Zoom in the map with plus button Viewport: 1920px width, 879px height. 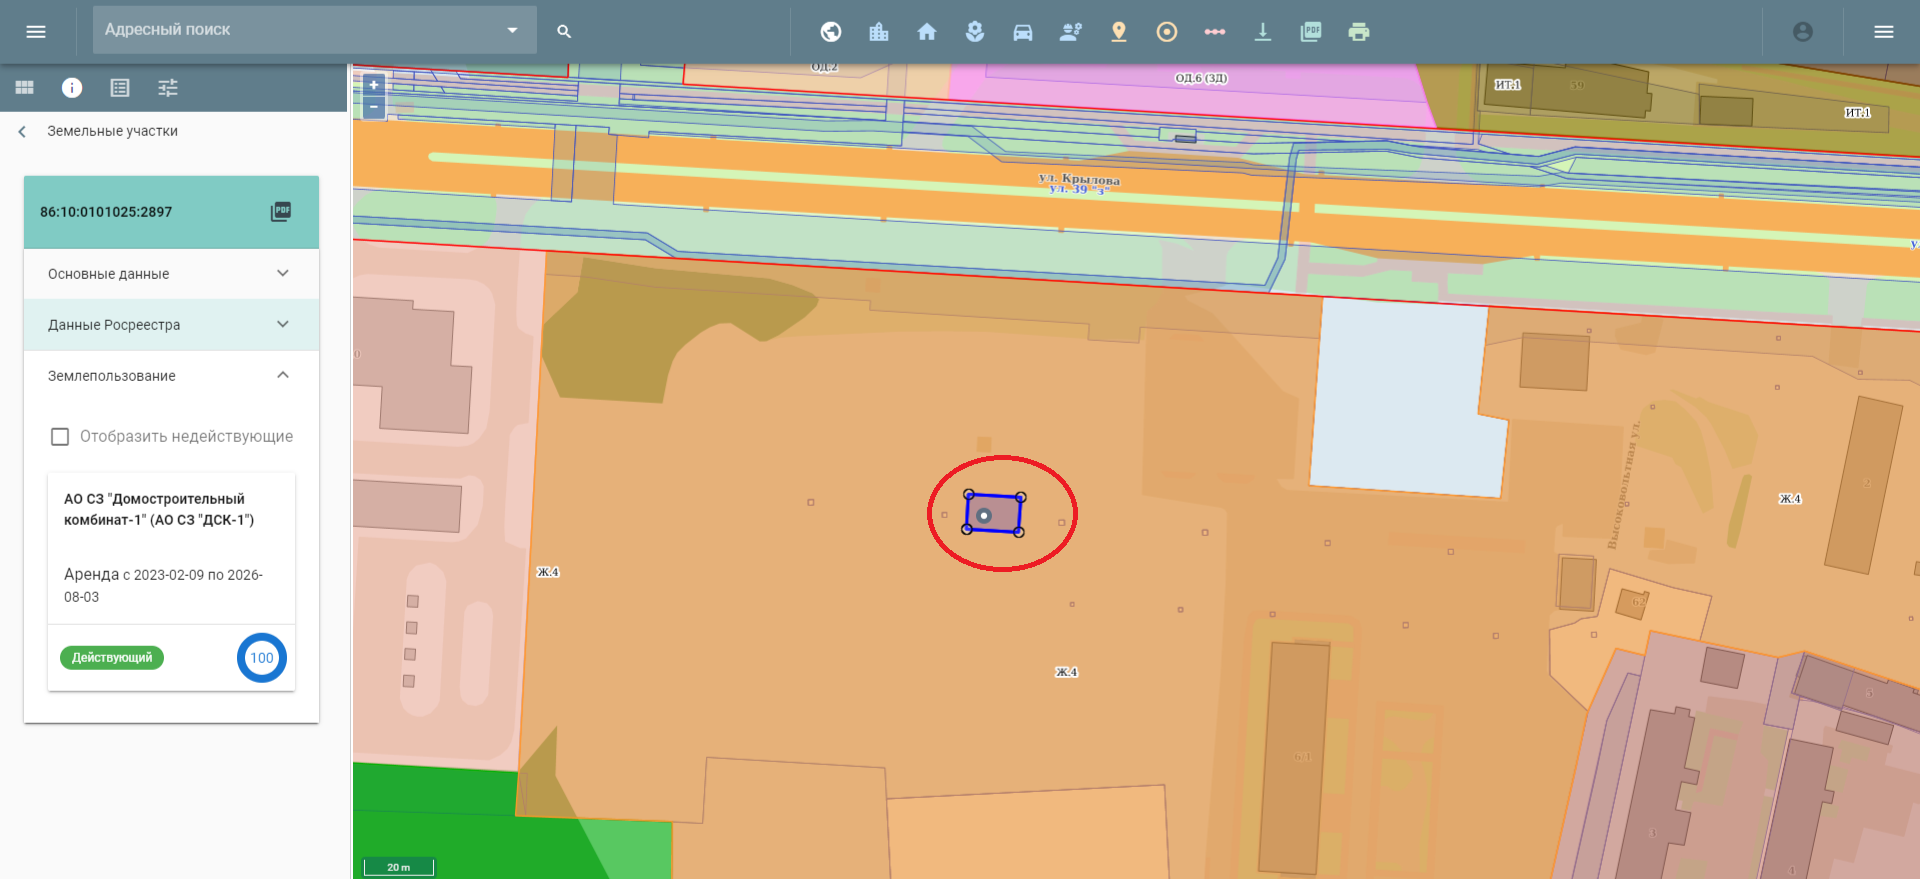tap(374, 85)
